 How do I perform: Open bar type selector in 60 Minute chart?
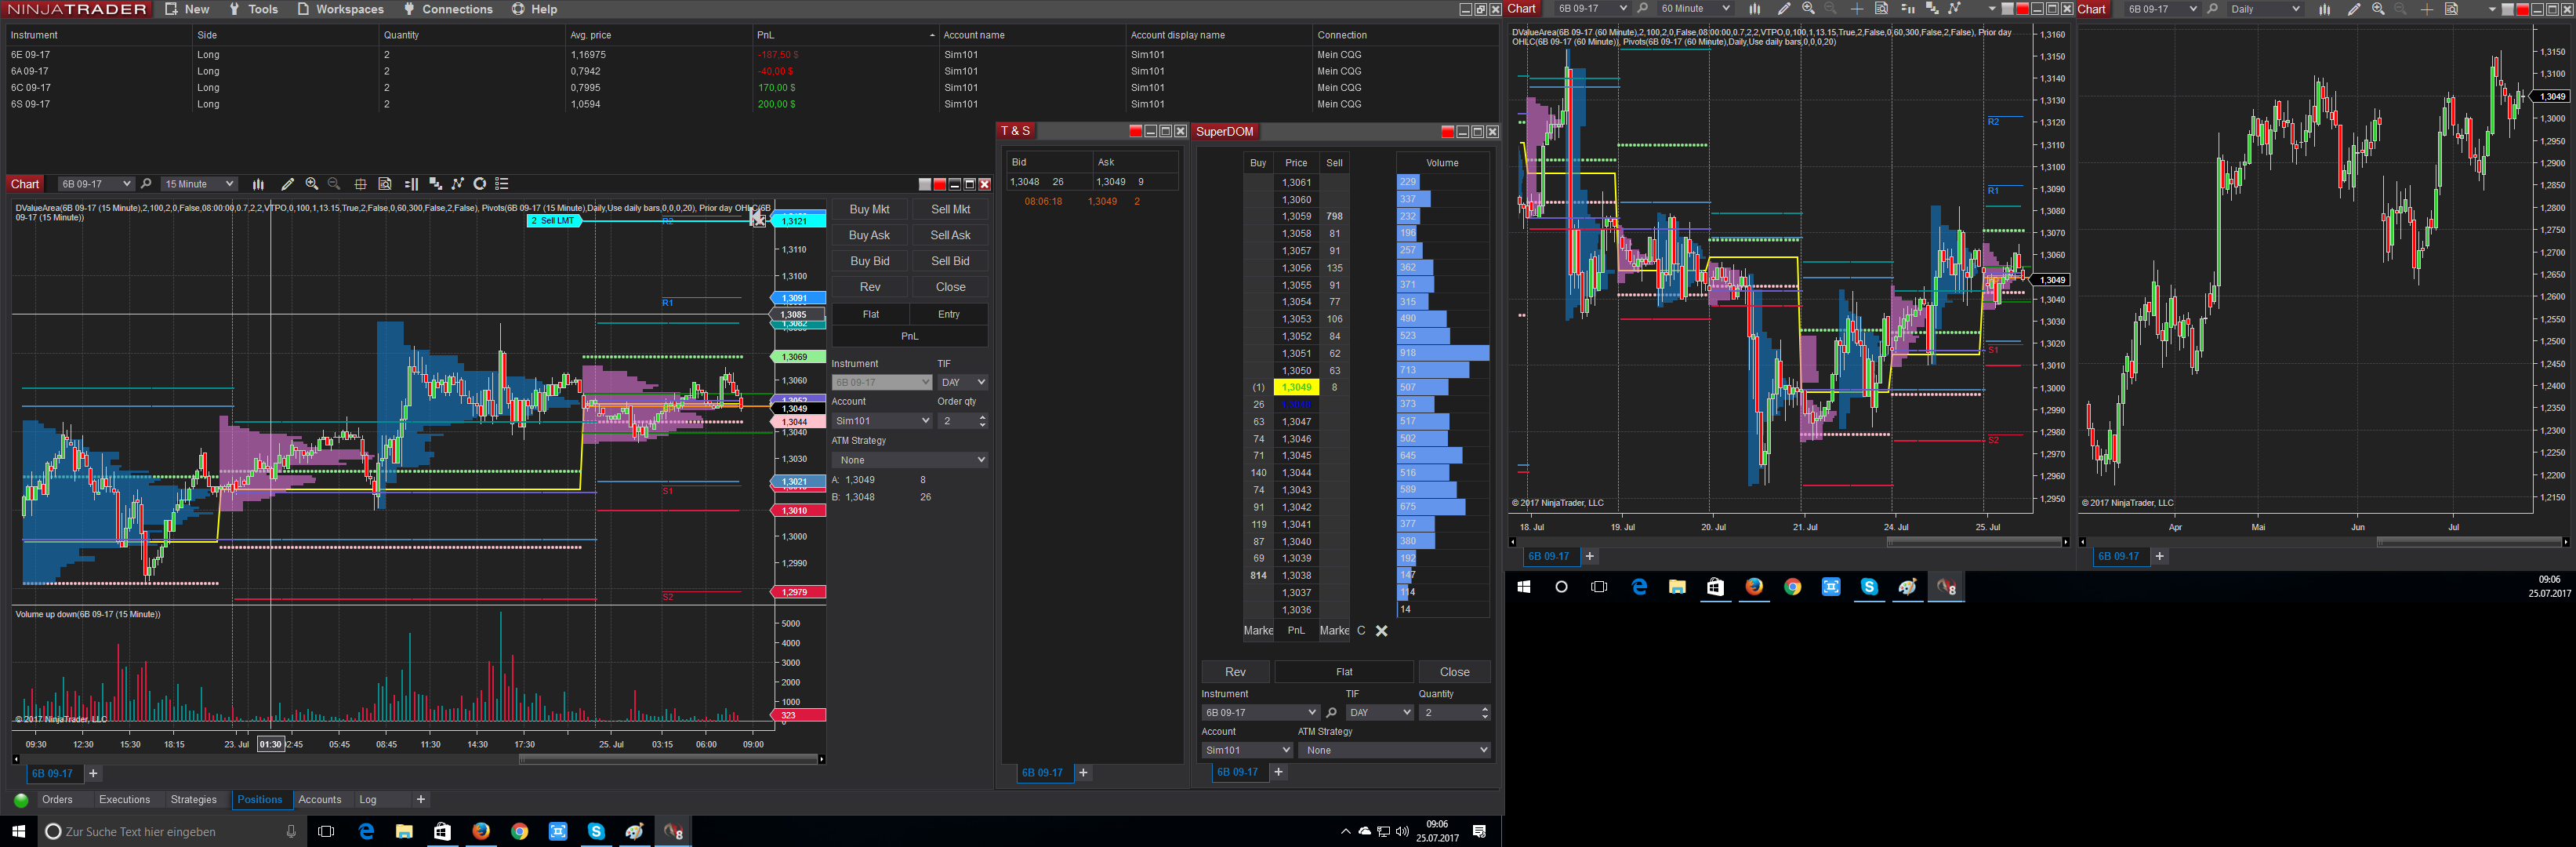pyautogui.click(x=1754, y=9)
